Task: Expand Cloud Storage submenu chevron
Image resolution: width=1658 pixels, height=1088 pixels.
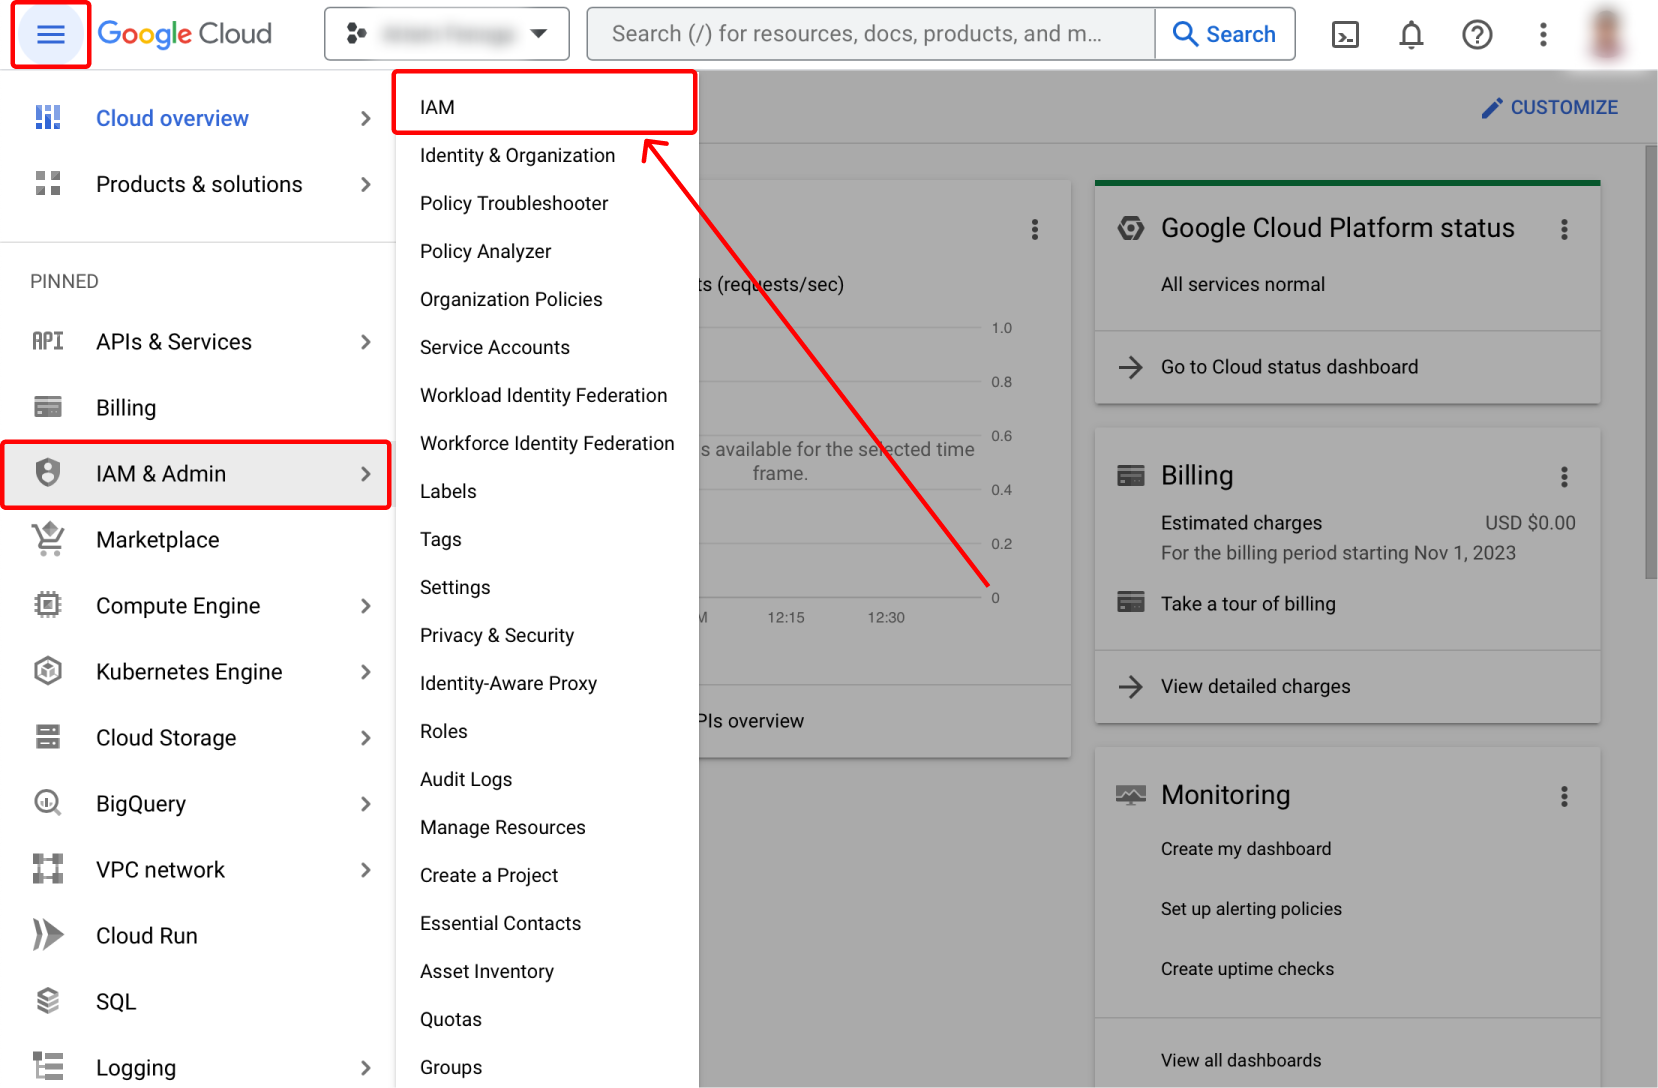Action: click(x=366, y=738)
